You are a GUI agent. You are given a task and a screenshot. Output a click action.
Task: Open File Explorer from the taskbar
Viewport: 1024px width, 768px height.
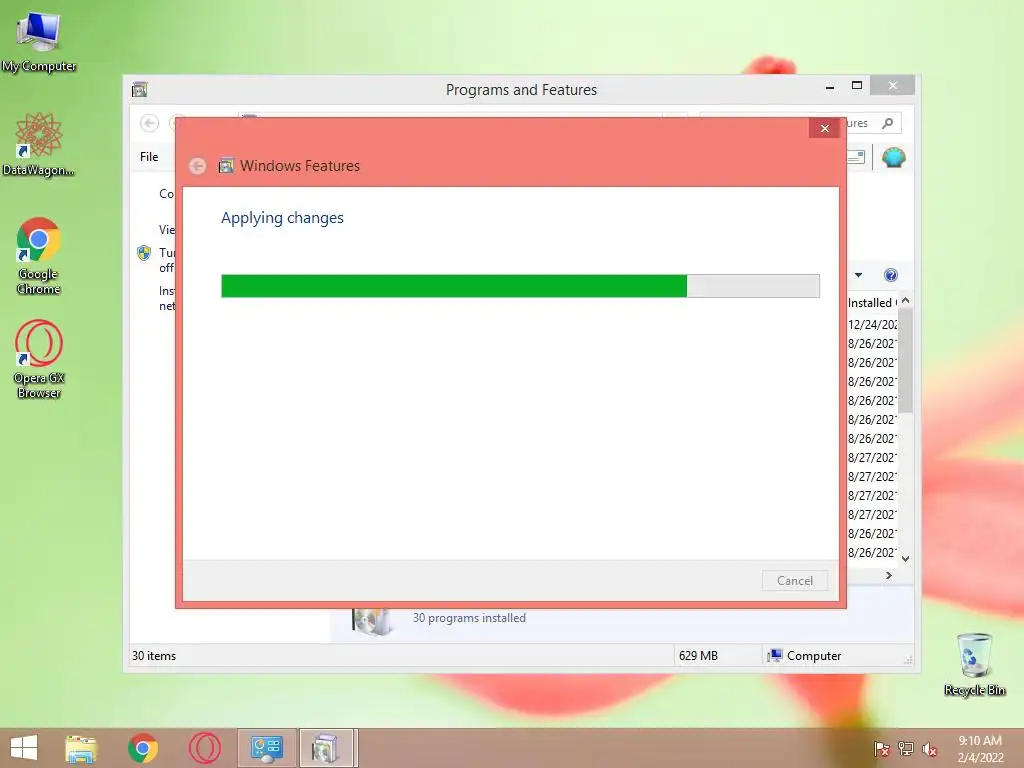pyautogui.click(x=81, y=748)
